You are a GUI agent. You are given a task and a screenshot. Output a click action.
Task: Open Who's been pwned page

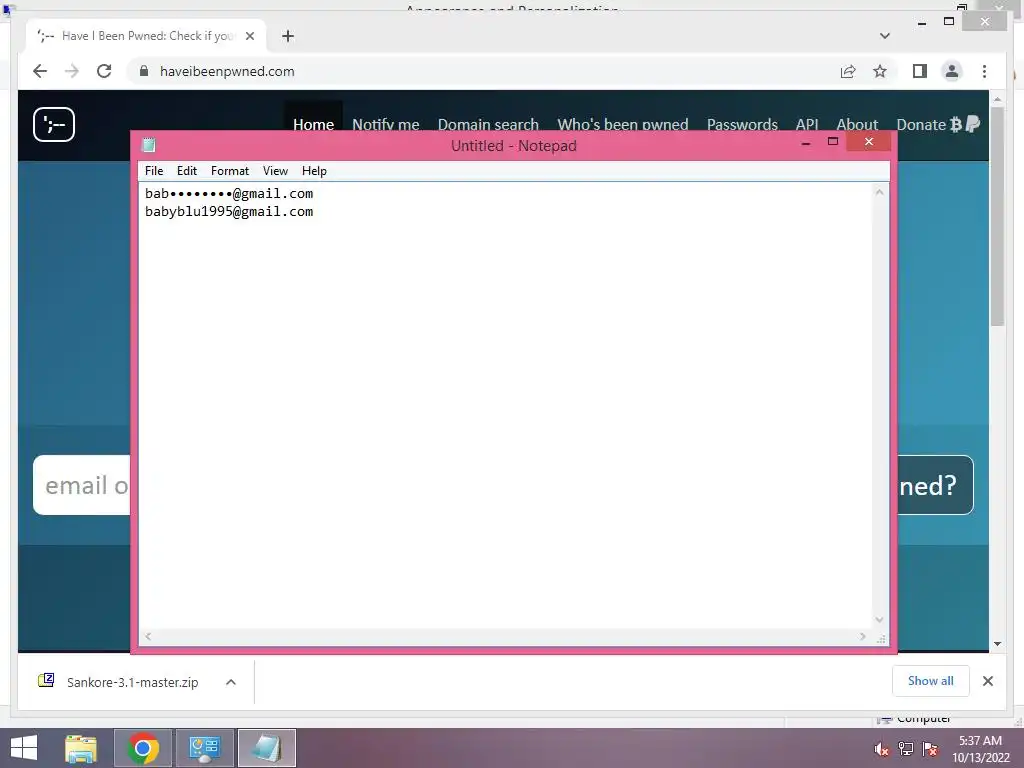(x=622, y=124)
